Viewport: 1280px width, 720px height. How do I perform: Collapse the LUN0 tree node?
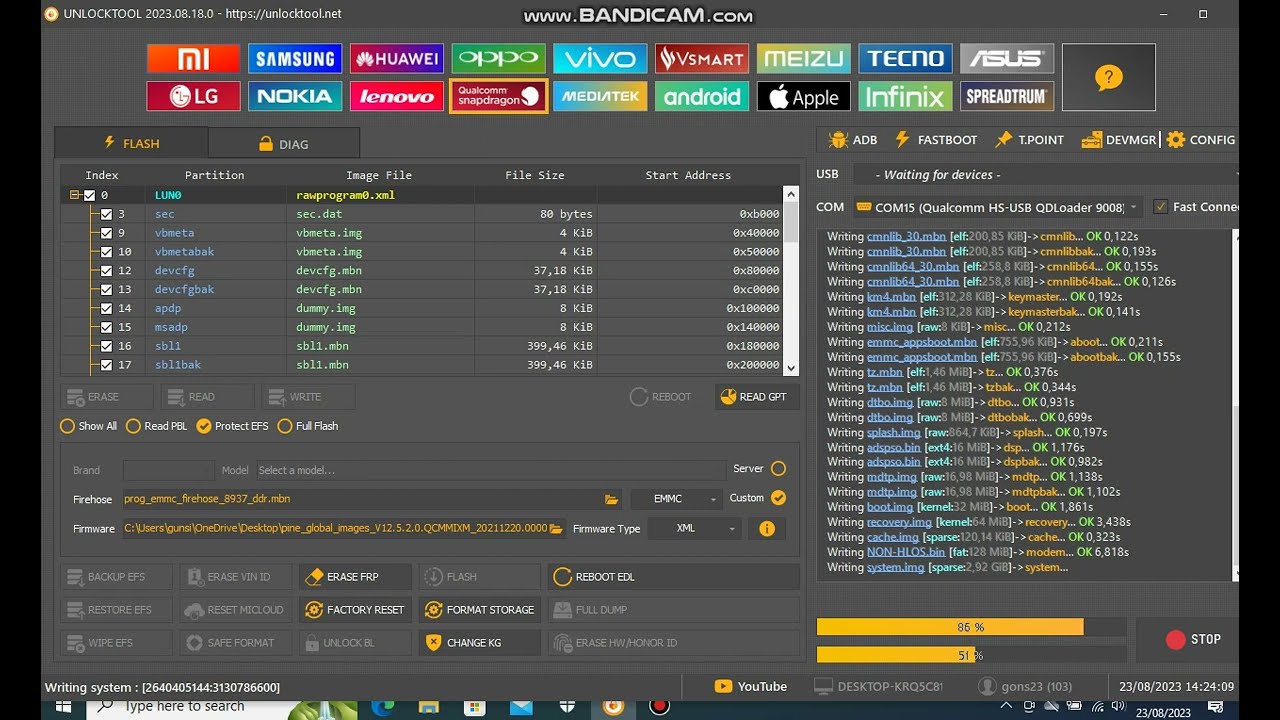pyautogui.click(x=74, y=195)
